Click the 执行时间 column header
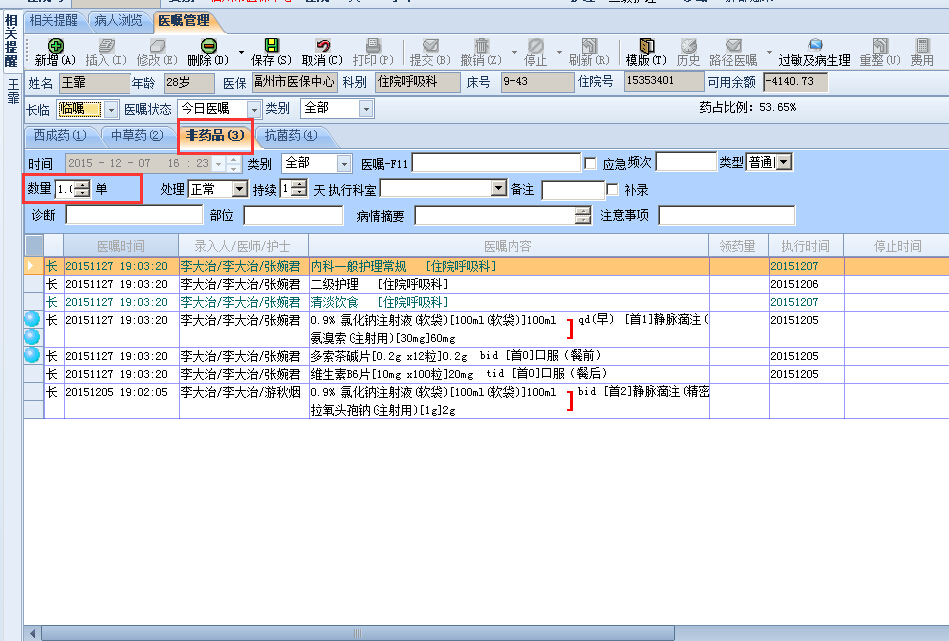The width and height of the screenshot is (949, 641). (x=806, y=246)
